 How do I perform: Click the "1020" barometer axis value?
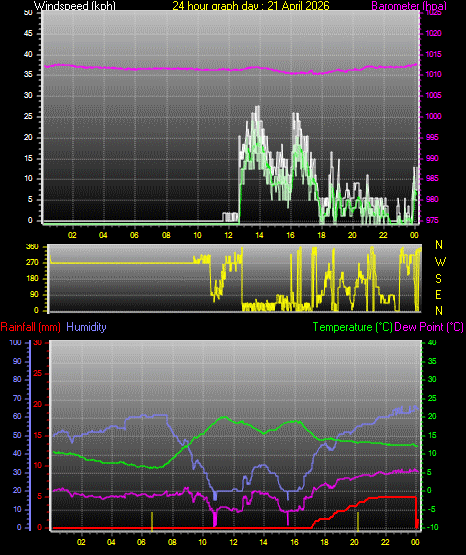click(433, 34)
